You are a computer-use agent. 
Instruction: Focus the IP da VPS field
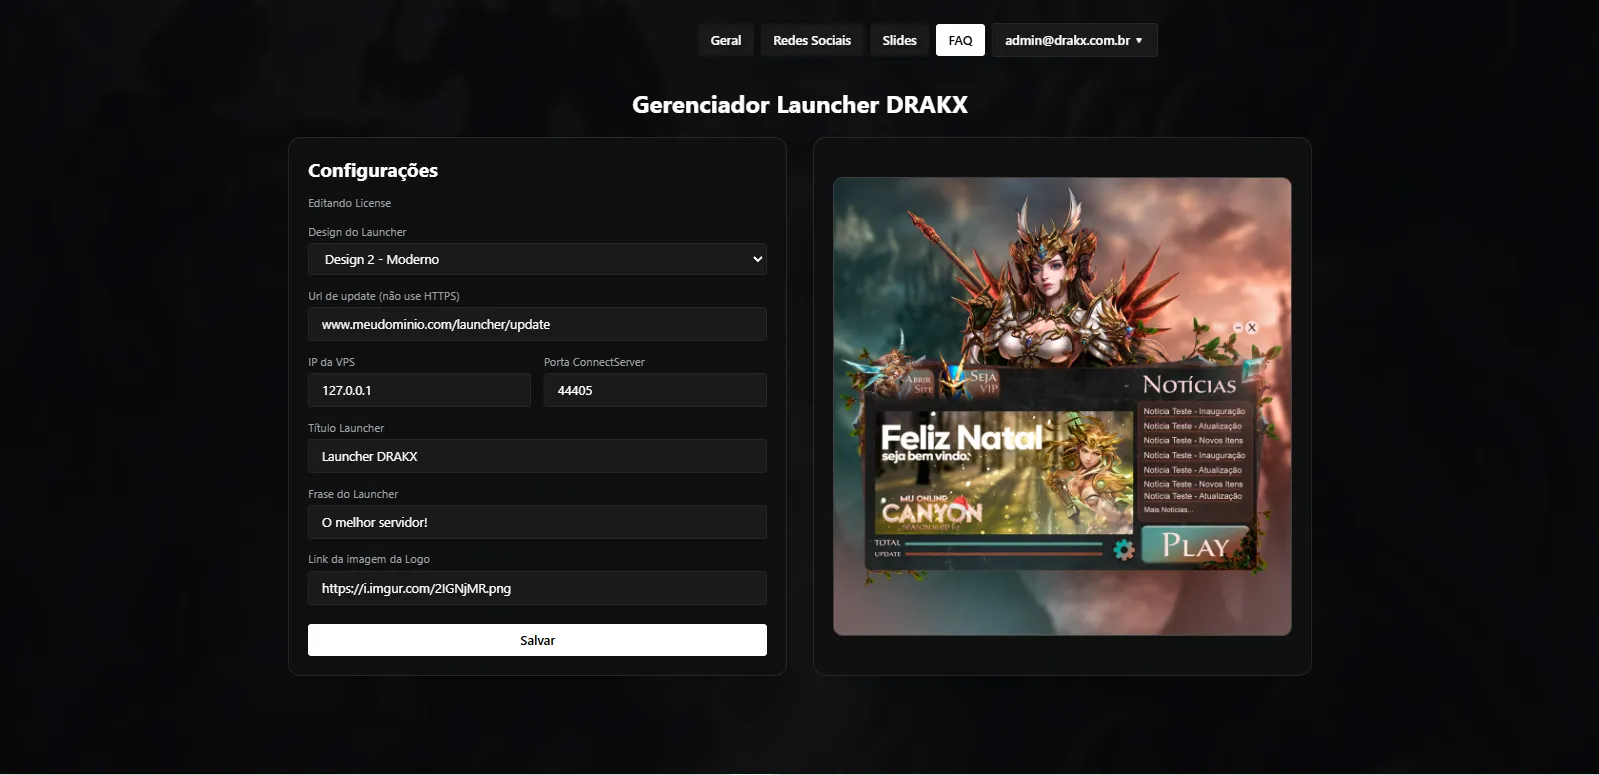419,390
